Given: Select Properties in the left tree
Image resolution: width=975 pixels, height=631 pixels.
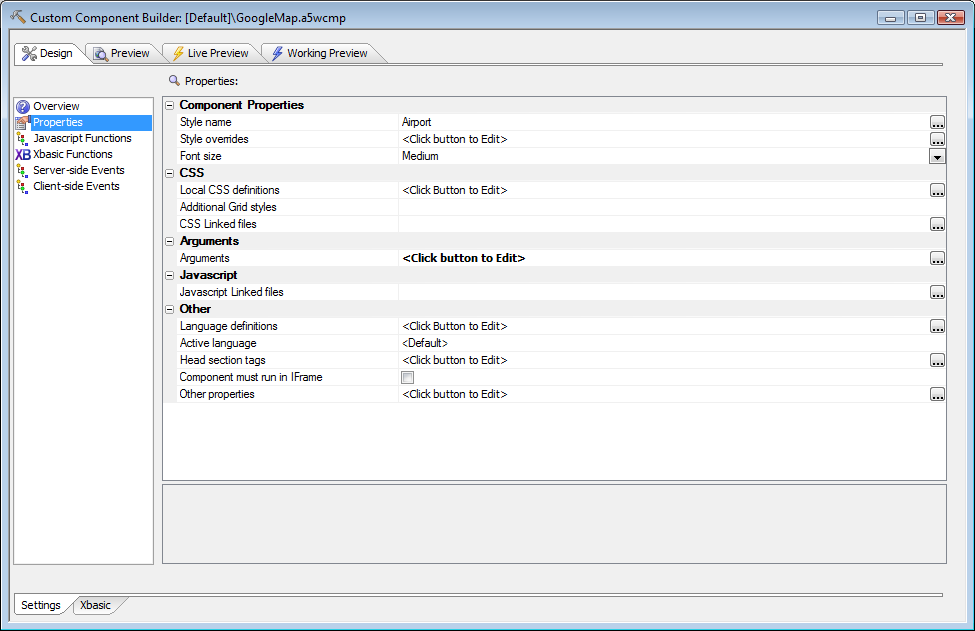Looking at the screenshot, I should [58, 122].
